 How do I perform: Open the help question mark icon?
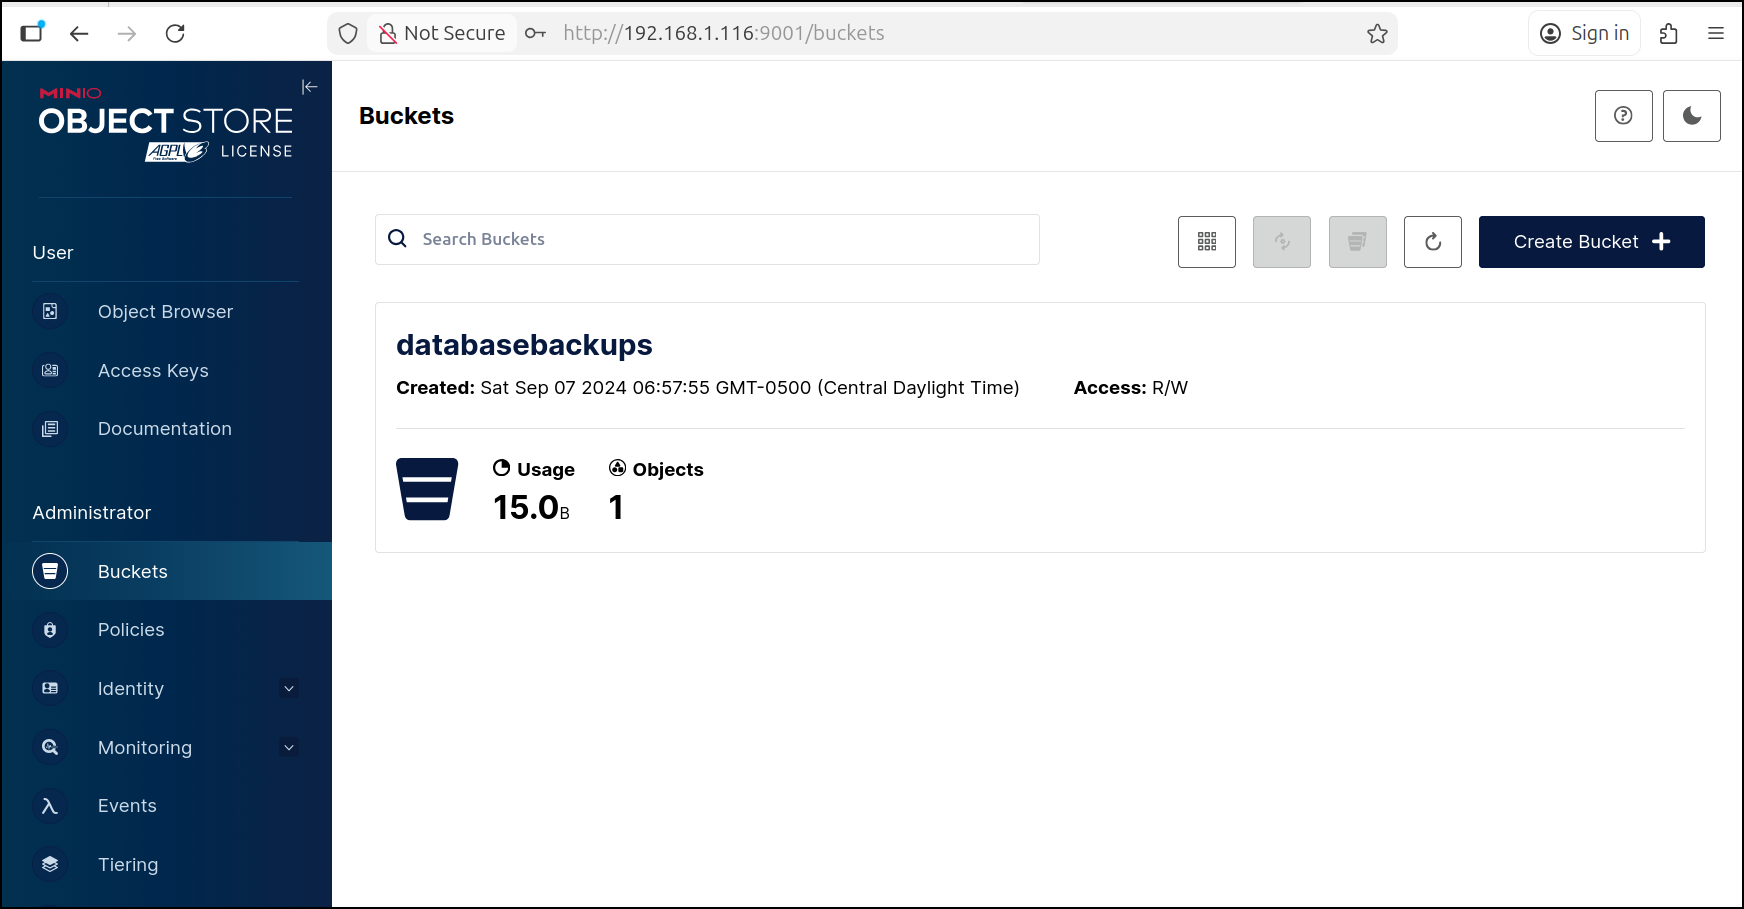pyautogui.click(x=1623, y=116)
